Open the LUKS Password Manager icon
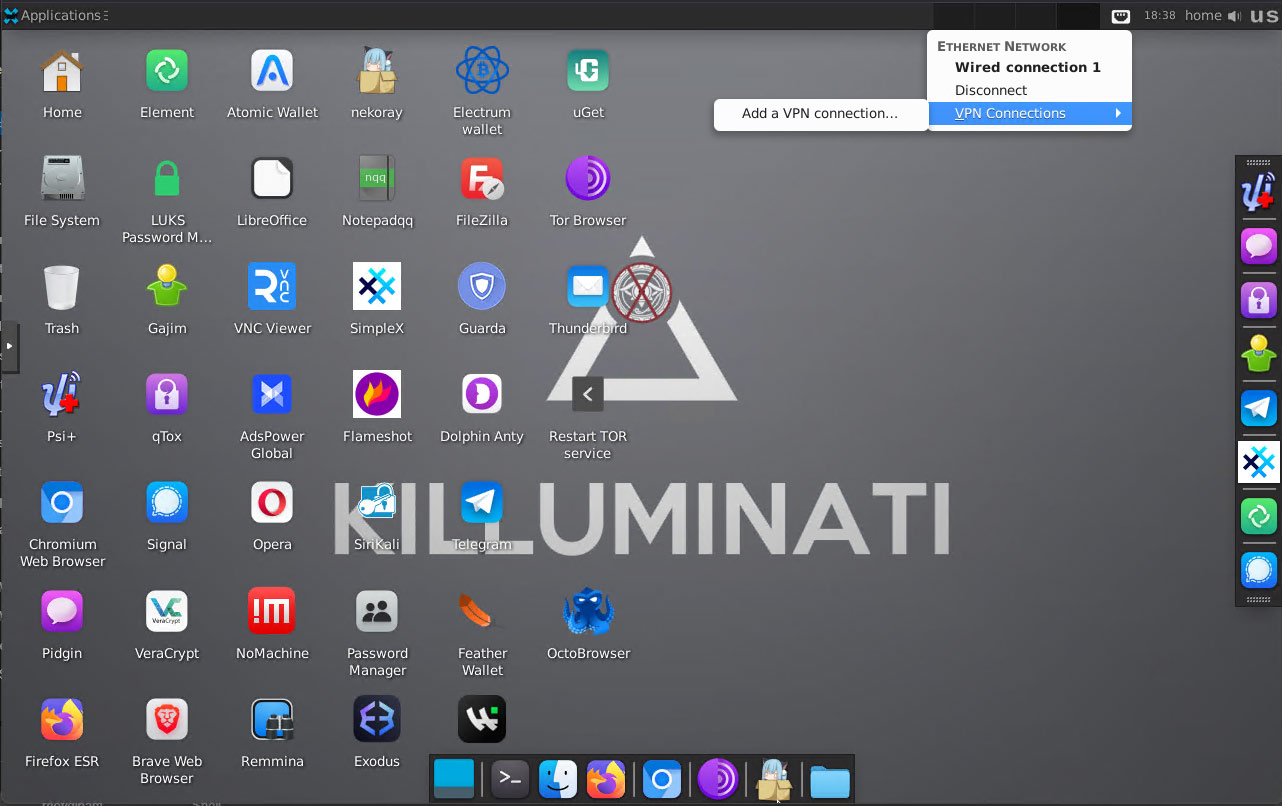 (167, 179)
